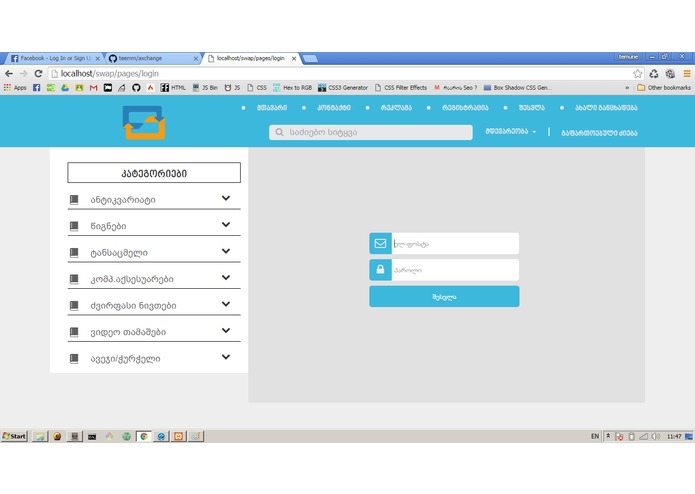This screenshot has width=695, height=494.
Task: Click the taskbar clock showing 11:47
Action: click(674, 436)
